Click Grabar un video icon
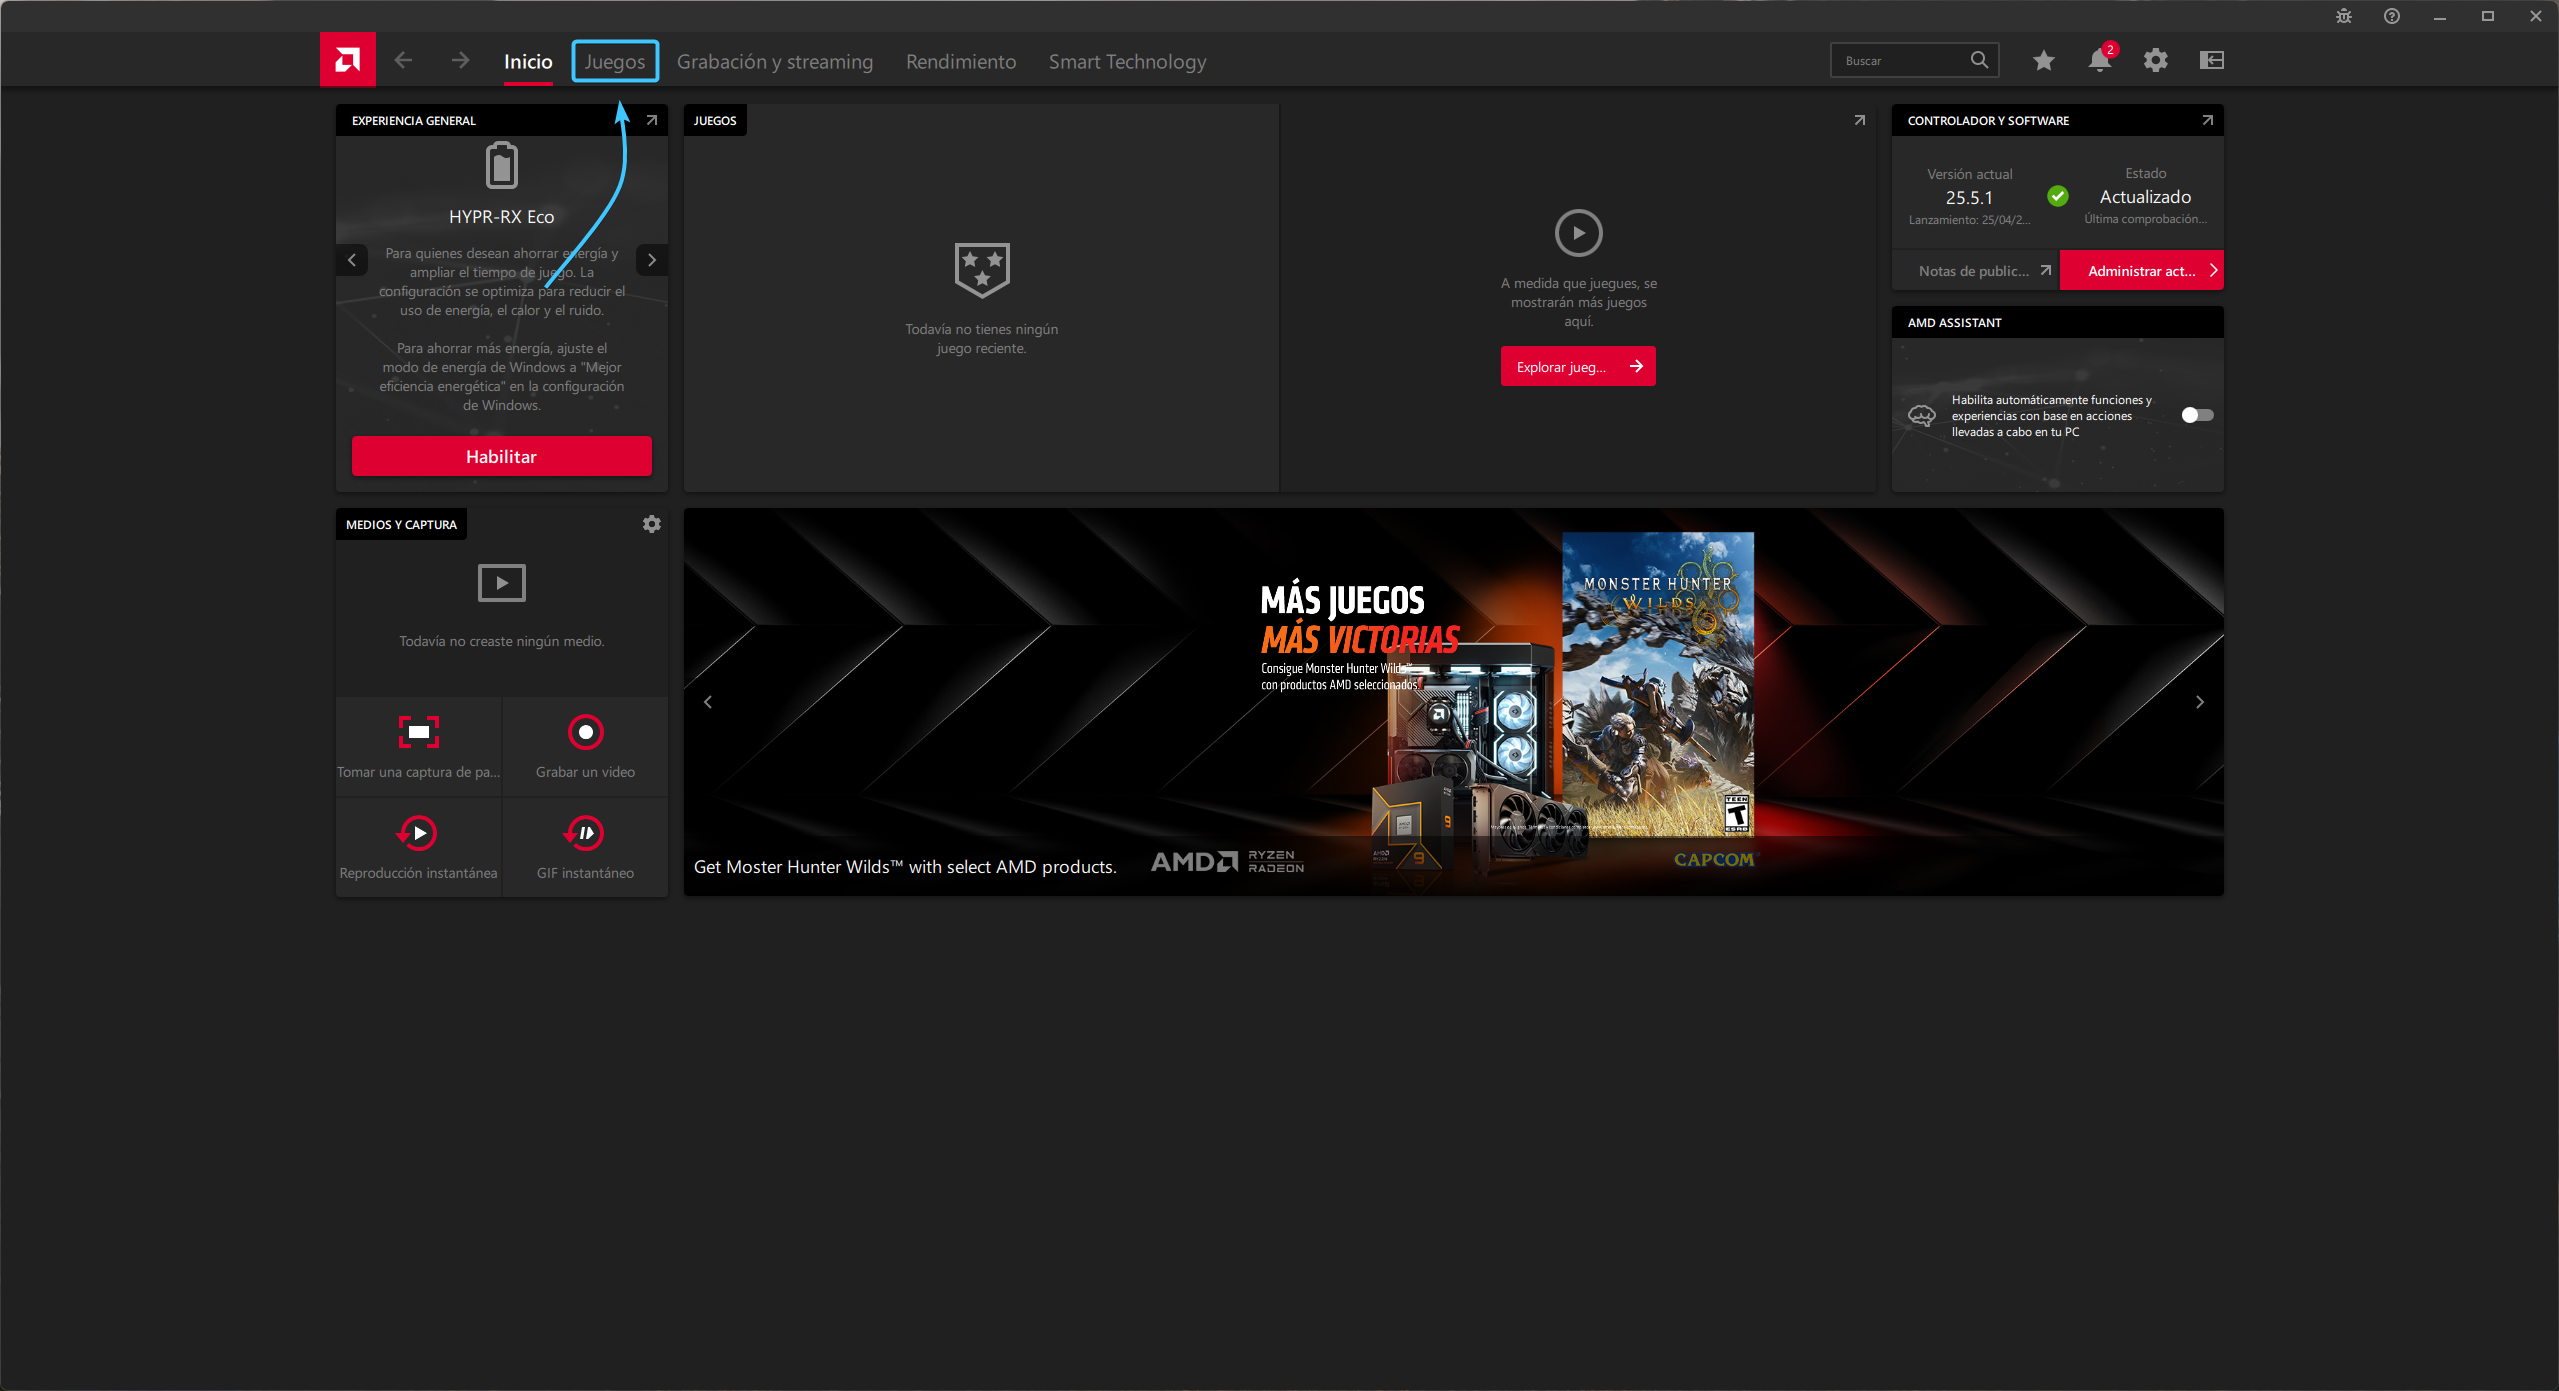The image size is (2559, 1391). [585, 732]
